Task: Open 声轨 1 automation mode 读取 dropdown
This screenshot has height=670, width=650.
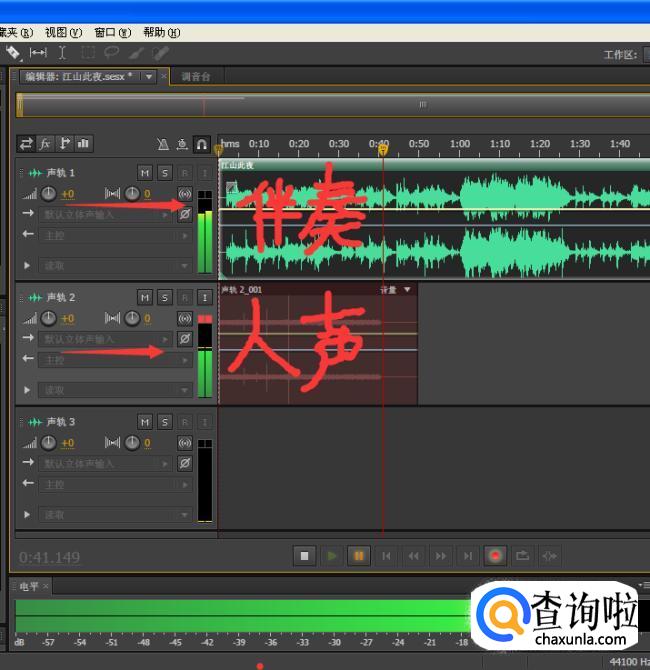Action: [115, 265]
